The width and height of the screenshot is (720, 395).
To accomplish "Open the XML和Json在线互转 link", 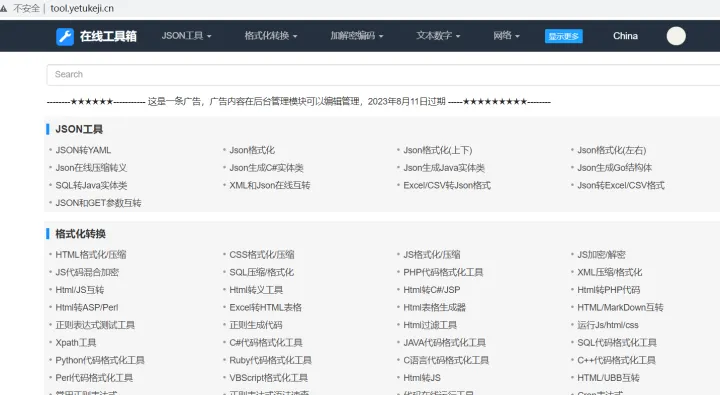I will 270,185.
